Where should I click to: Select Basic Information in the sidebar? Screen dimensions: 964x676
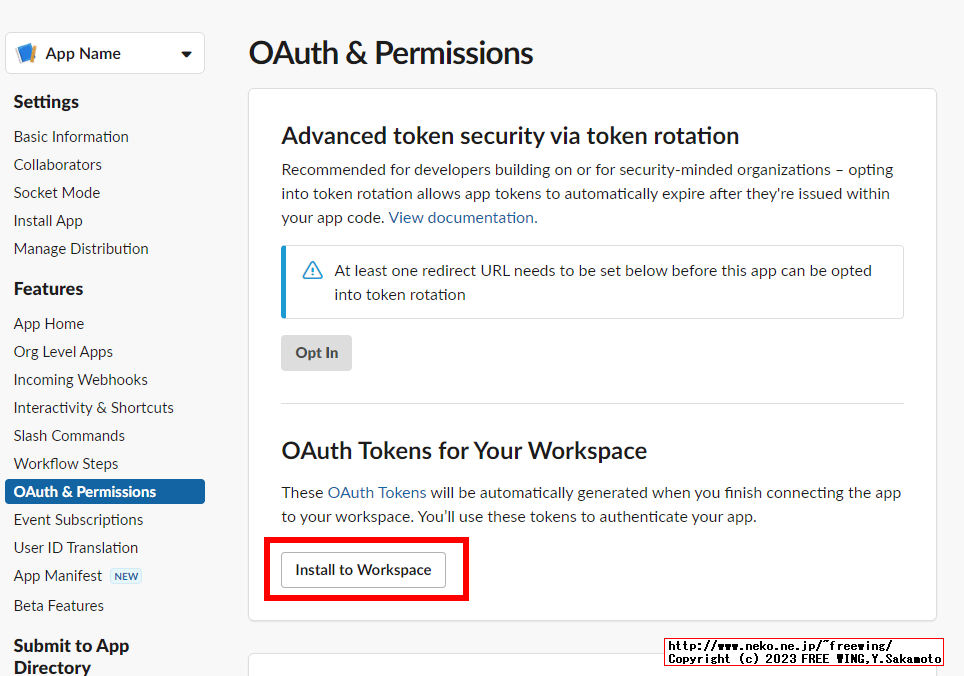click(70, 136)
